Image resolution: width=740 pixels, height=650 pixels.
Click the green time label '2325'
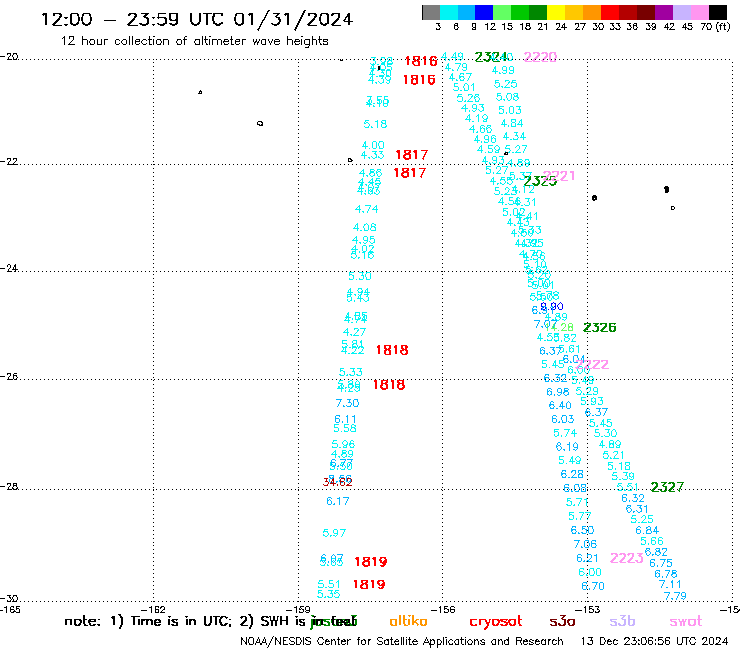pyautogui.click(x=540, y=181)
